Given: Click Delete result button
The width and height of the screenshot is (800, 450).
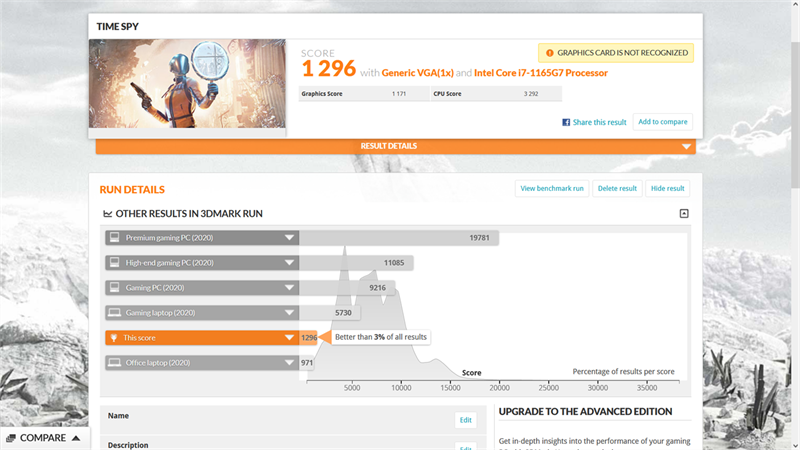Looking at the screenshot, I should (x=617, y=188).
